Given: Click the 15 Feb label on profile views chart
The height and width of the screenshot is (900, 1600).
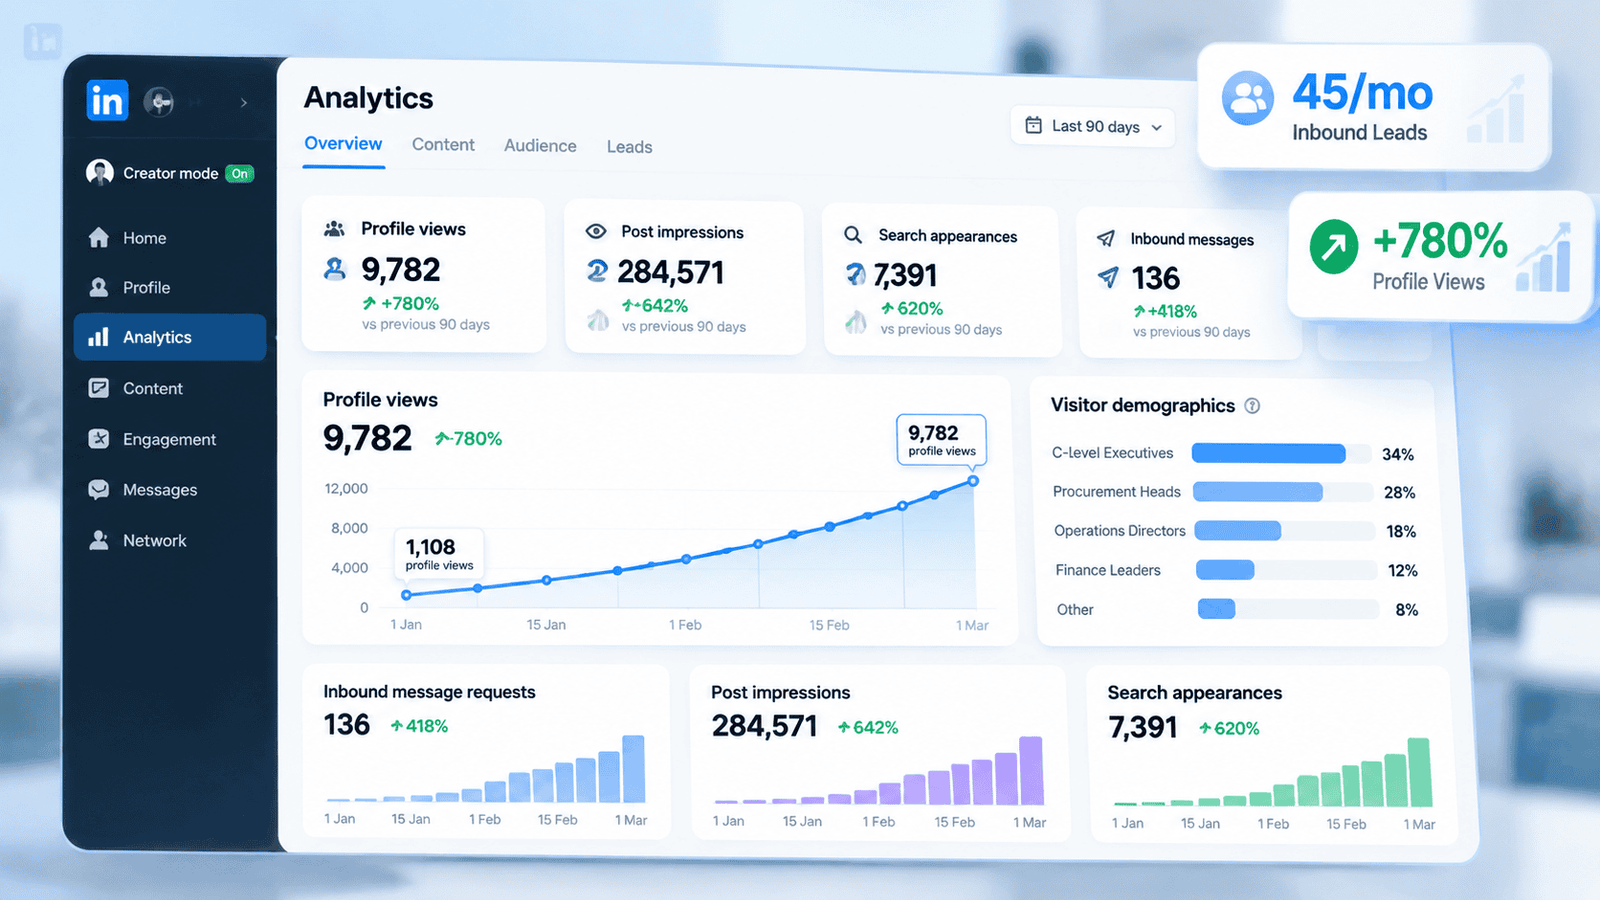Looking at the screenshot, I should (x=829, y=625).
